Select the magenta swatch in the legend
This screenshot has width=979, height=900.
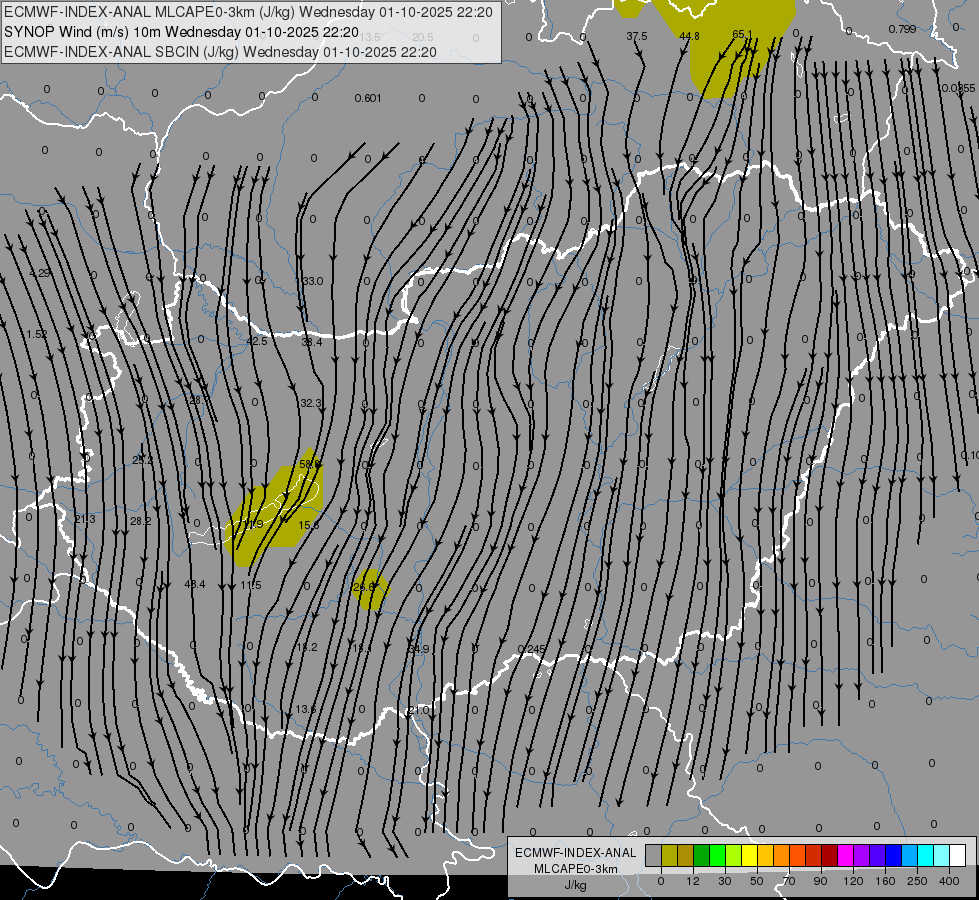click(845, 855)
